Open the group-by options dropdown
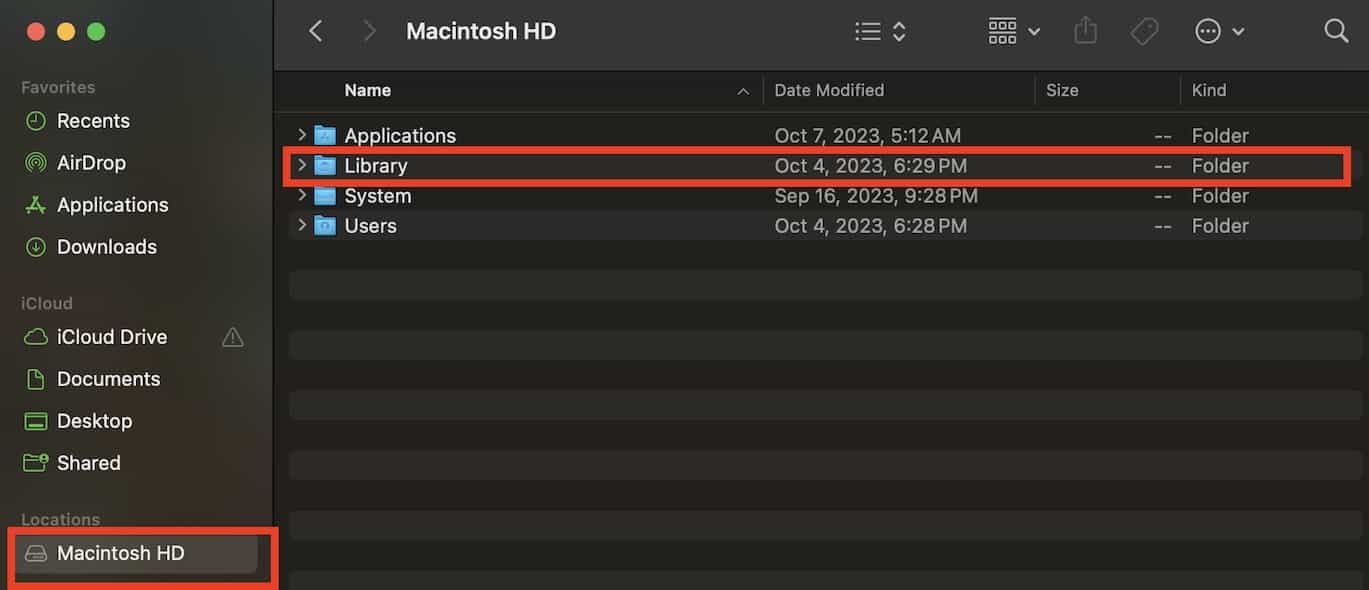The image size is (1369, 590). pyautogui.click(x=1014, y=31)
